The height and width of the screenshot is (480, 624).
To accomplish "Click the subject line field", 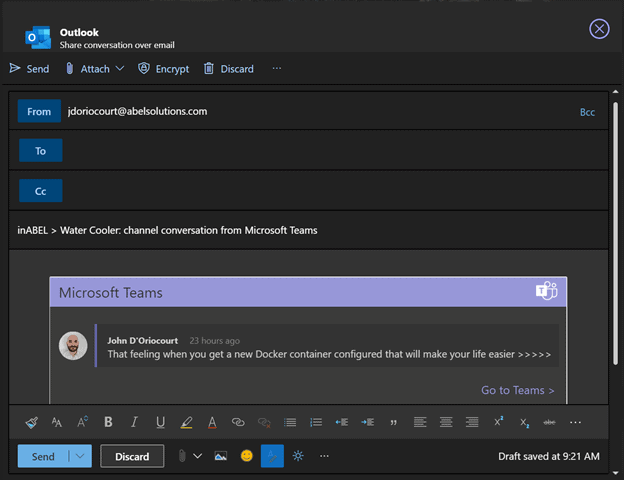I will point(308,230).
